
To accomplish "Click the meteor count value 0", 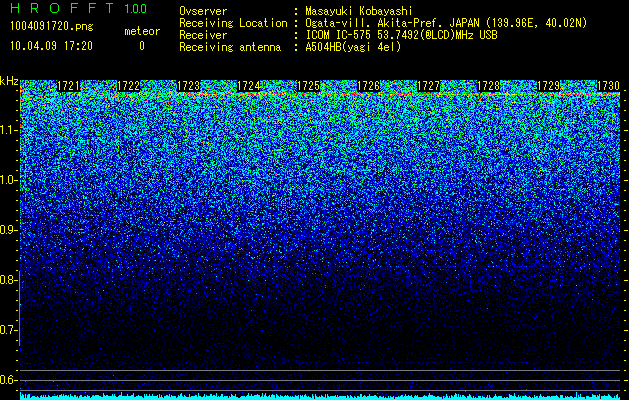I will click(x=142, y=46).
